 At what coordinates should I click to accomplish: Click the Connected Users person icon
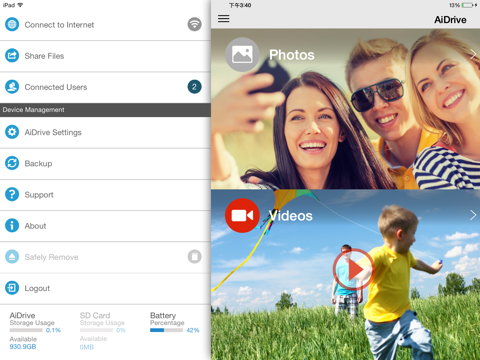[x=12, y=87]
